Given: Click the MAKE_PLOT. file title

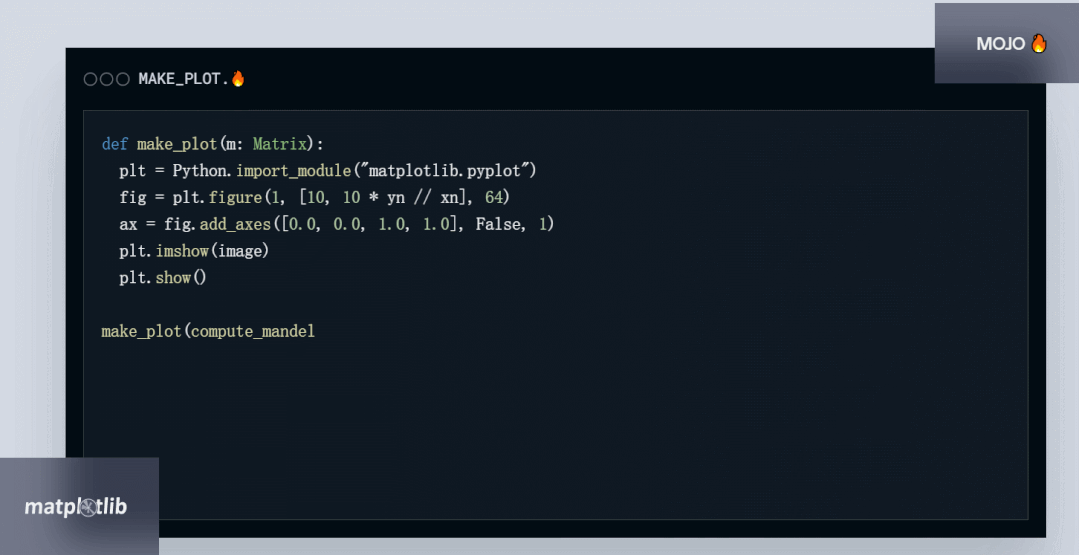Looking at the screenshot, I should click(x=184, y=79).
